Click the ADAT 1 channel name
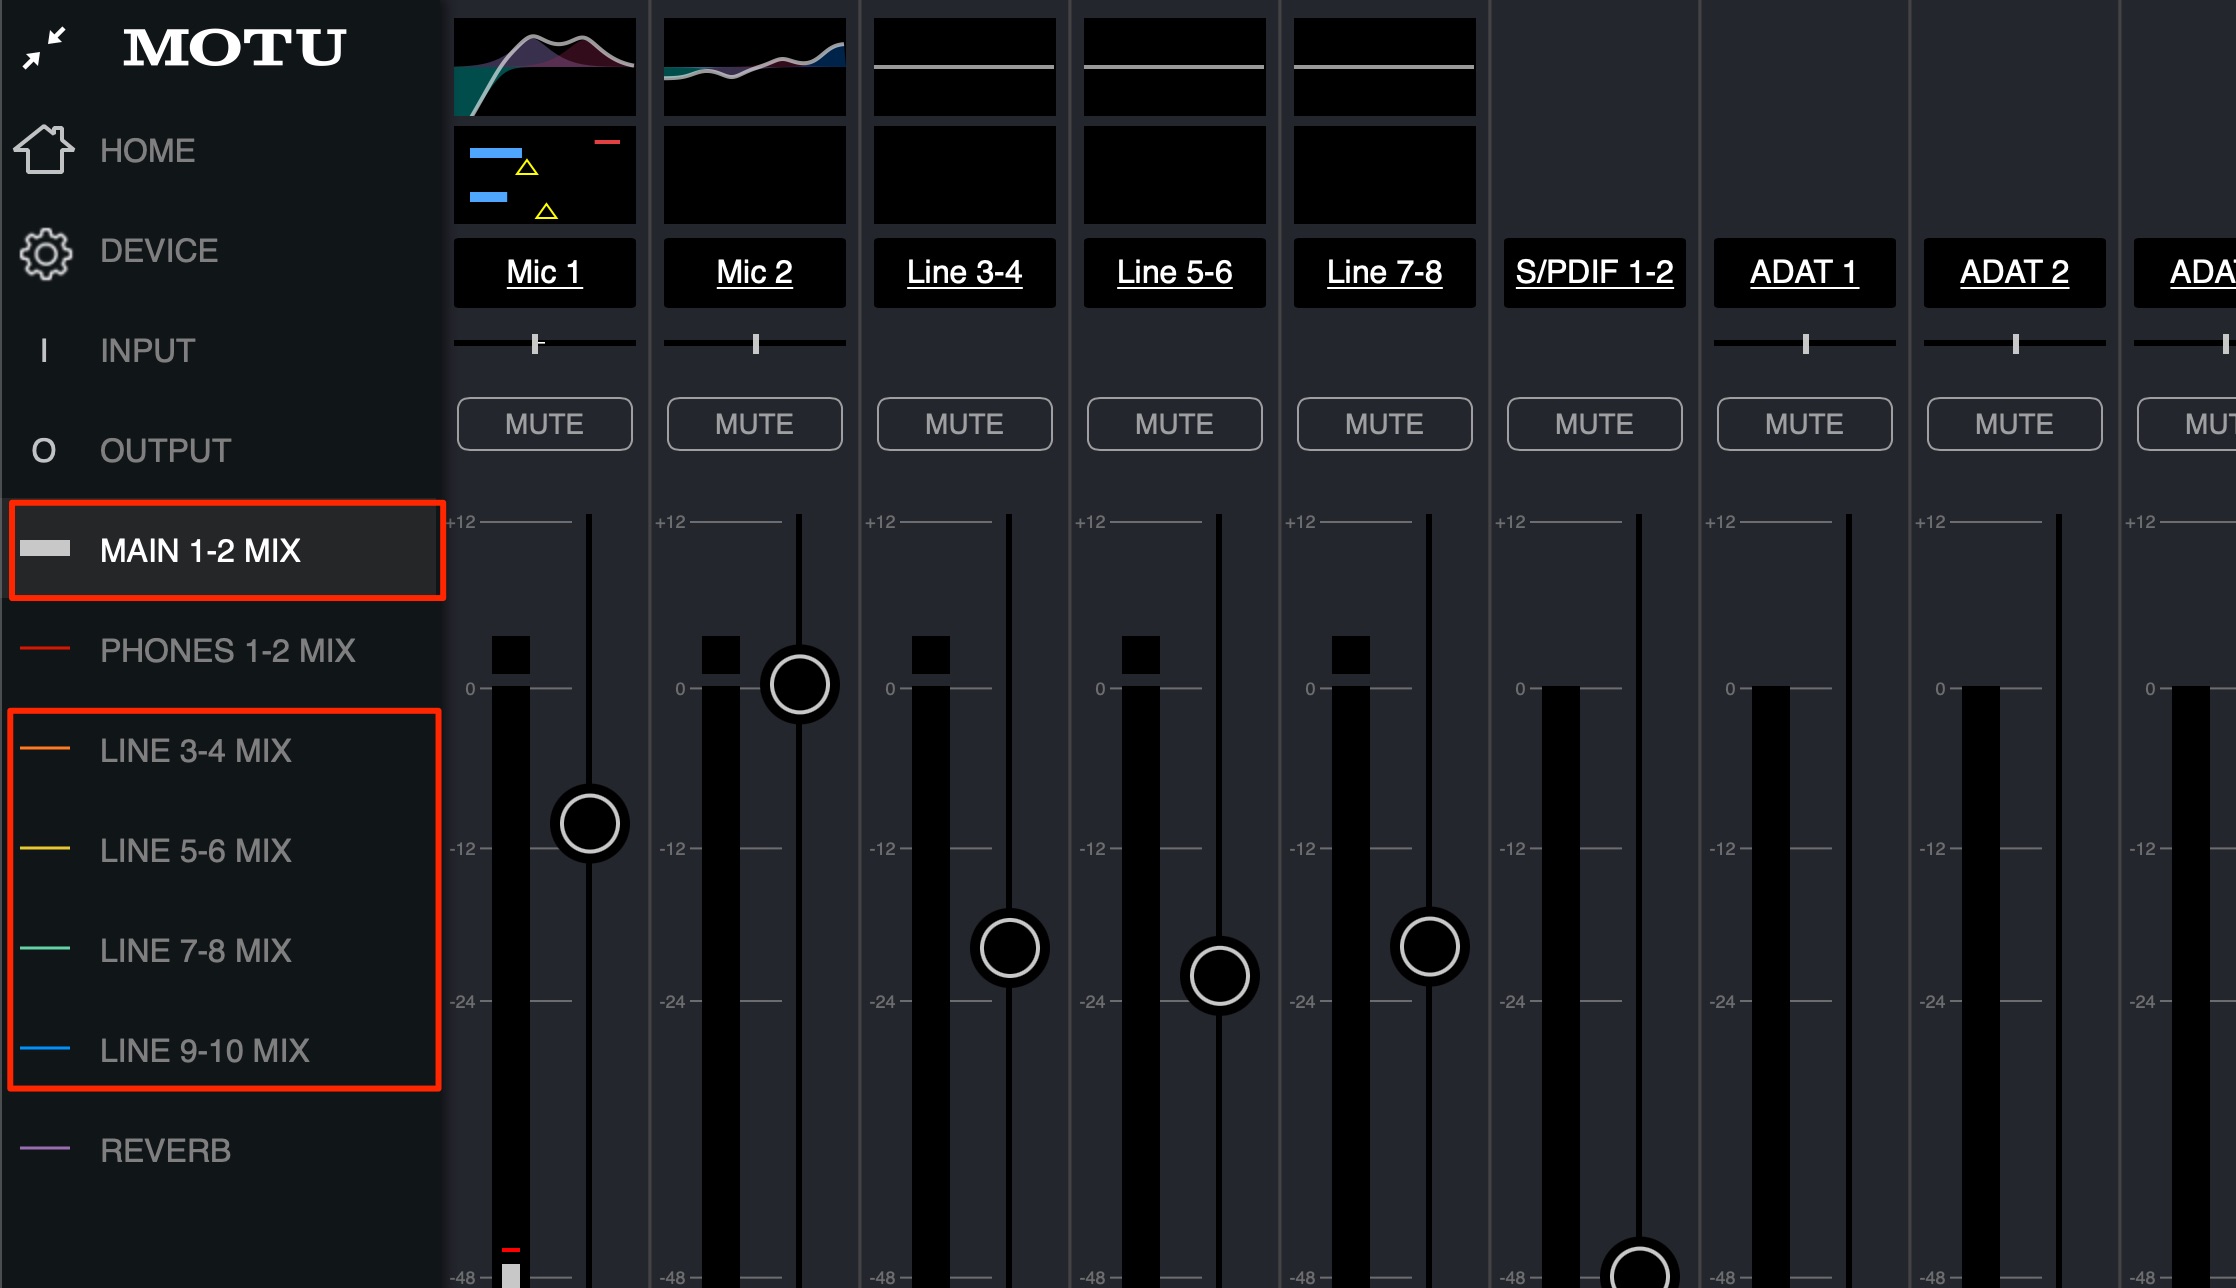The image size is (2236, 1288). click(x=1805, y=272)
